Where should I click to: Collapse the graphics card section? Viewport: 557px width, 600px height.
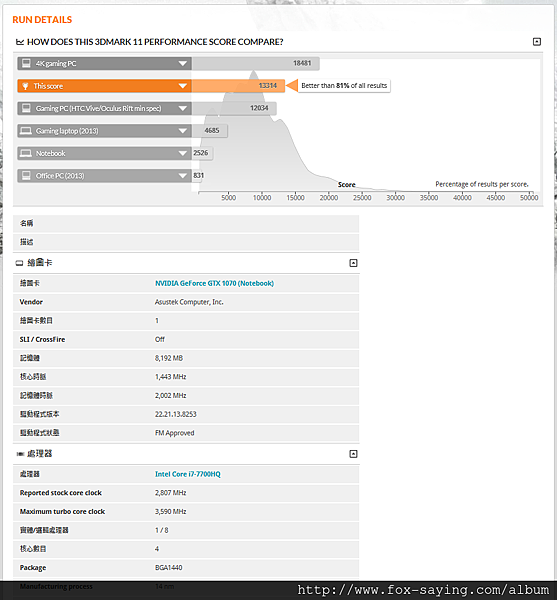pyautogui.click(x=353, y=263)
